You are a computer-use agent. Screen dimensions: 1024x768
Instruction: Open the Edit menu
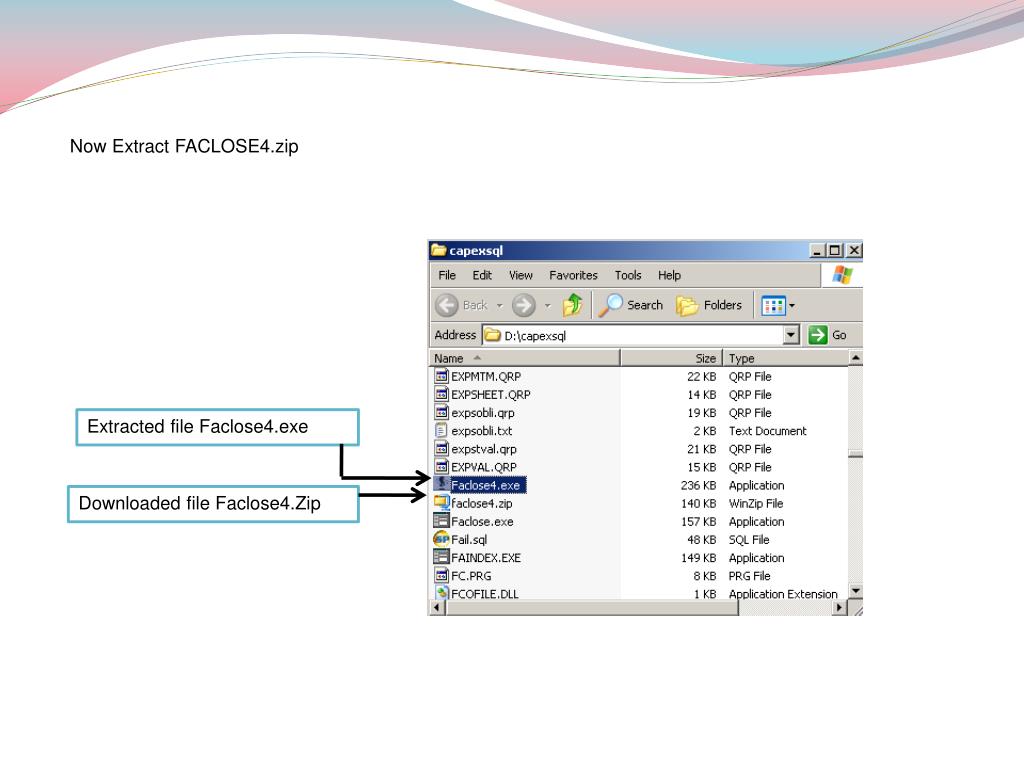tap(482, 275)
